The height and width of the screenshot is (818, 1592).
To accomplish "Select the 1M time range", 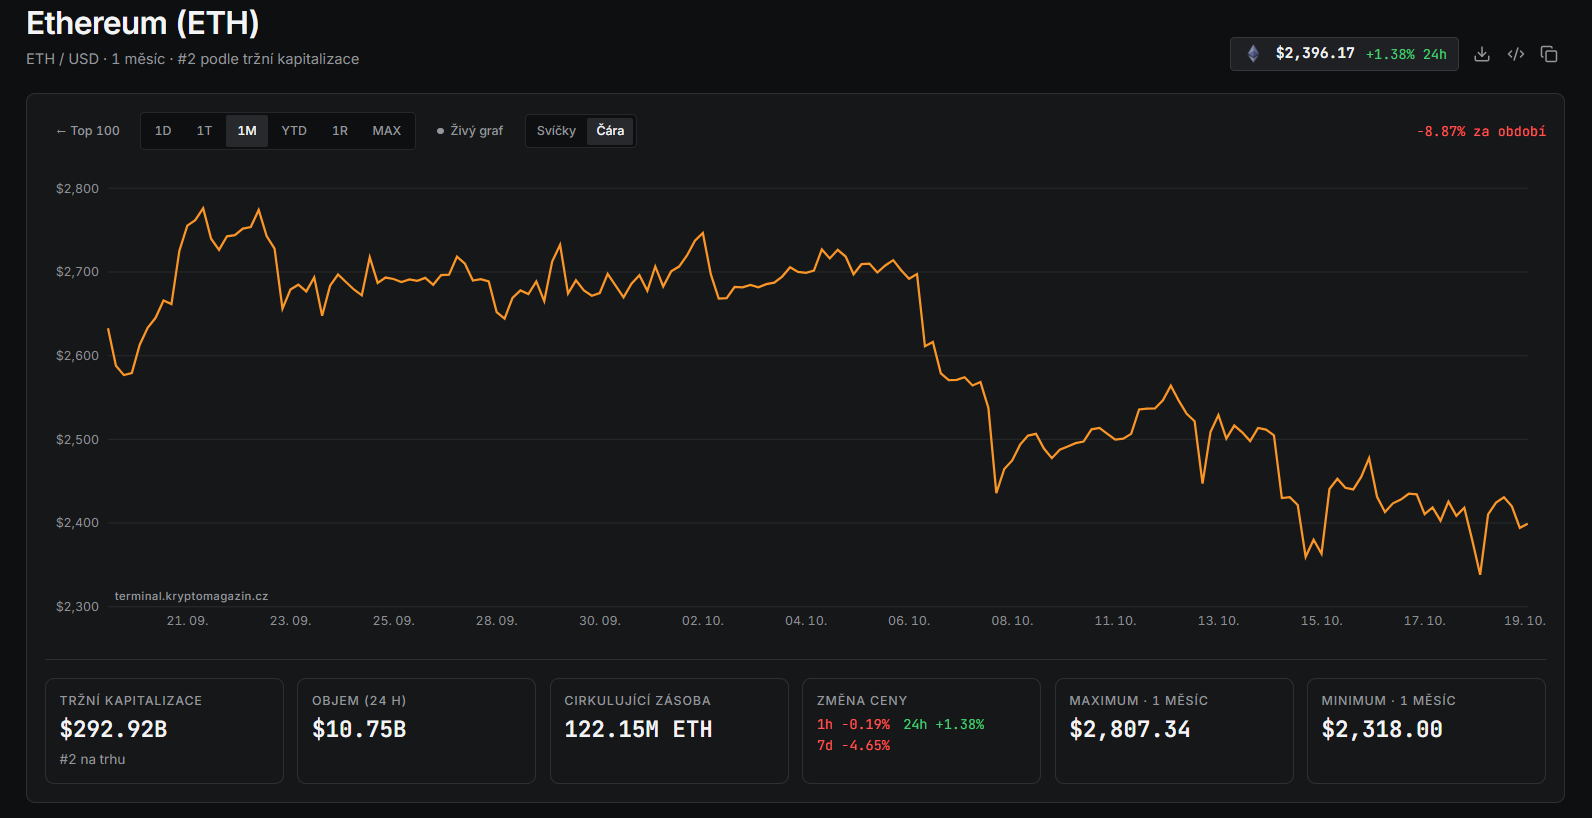I will pos(247,131).
